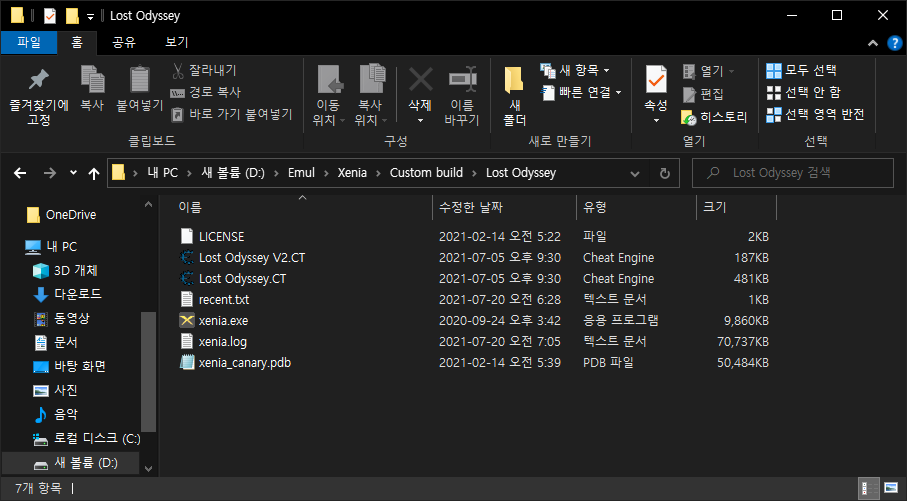The width and height of the screenshot is (907, 501).
Task: Switch to the Home (홈) tab
Action: coord(77,42)
